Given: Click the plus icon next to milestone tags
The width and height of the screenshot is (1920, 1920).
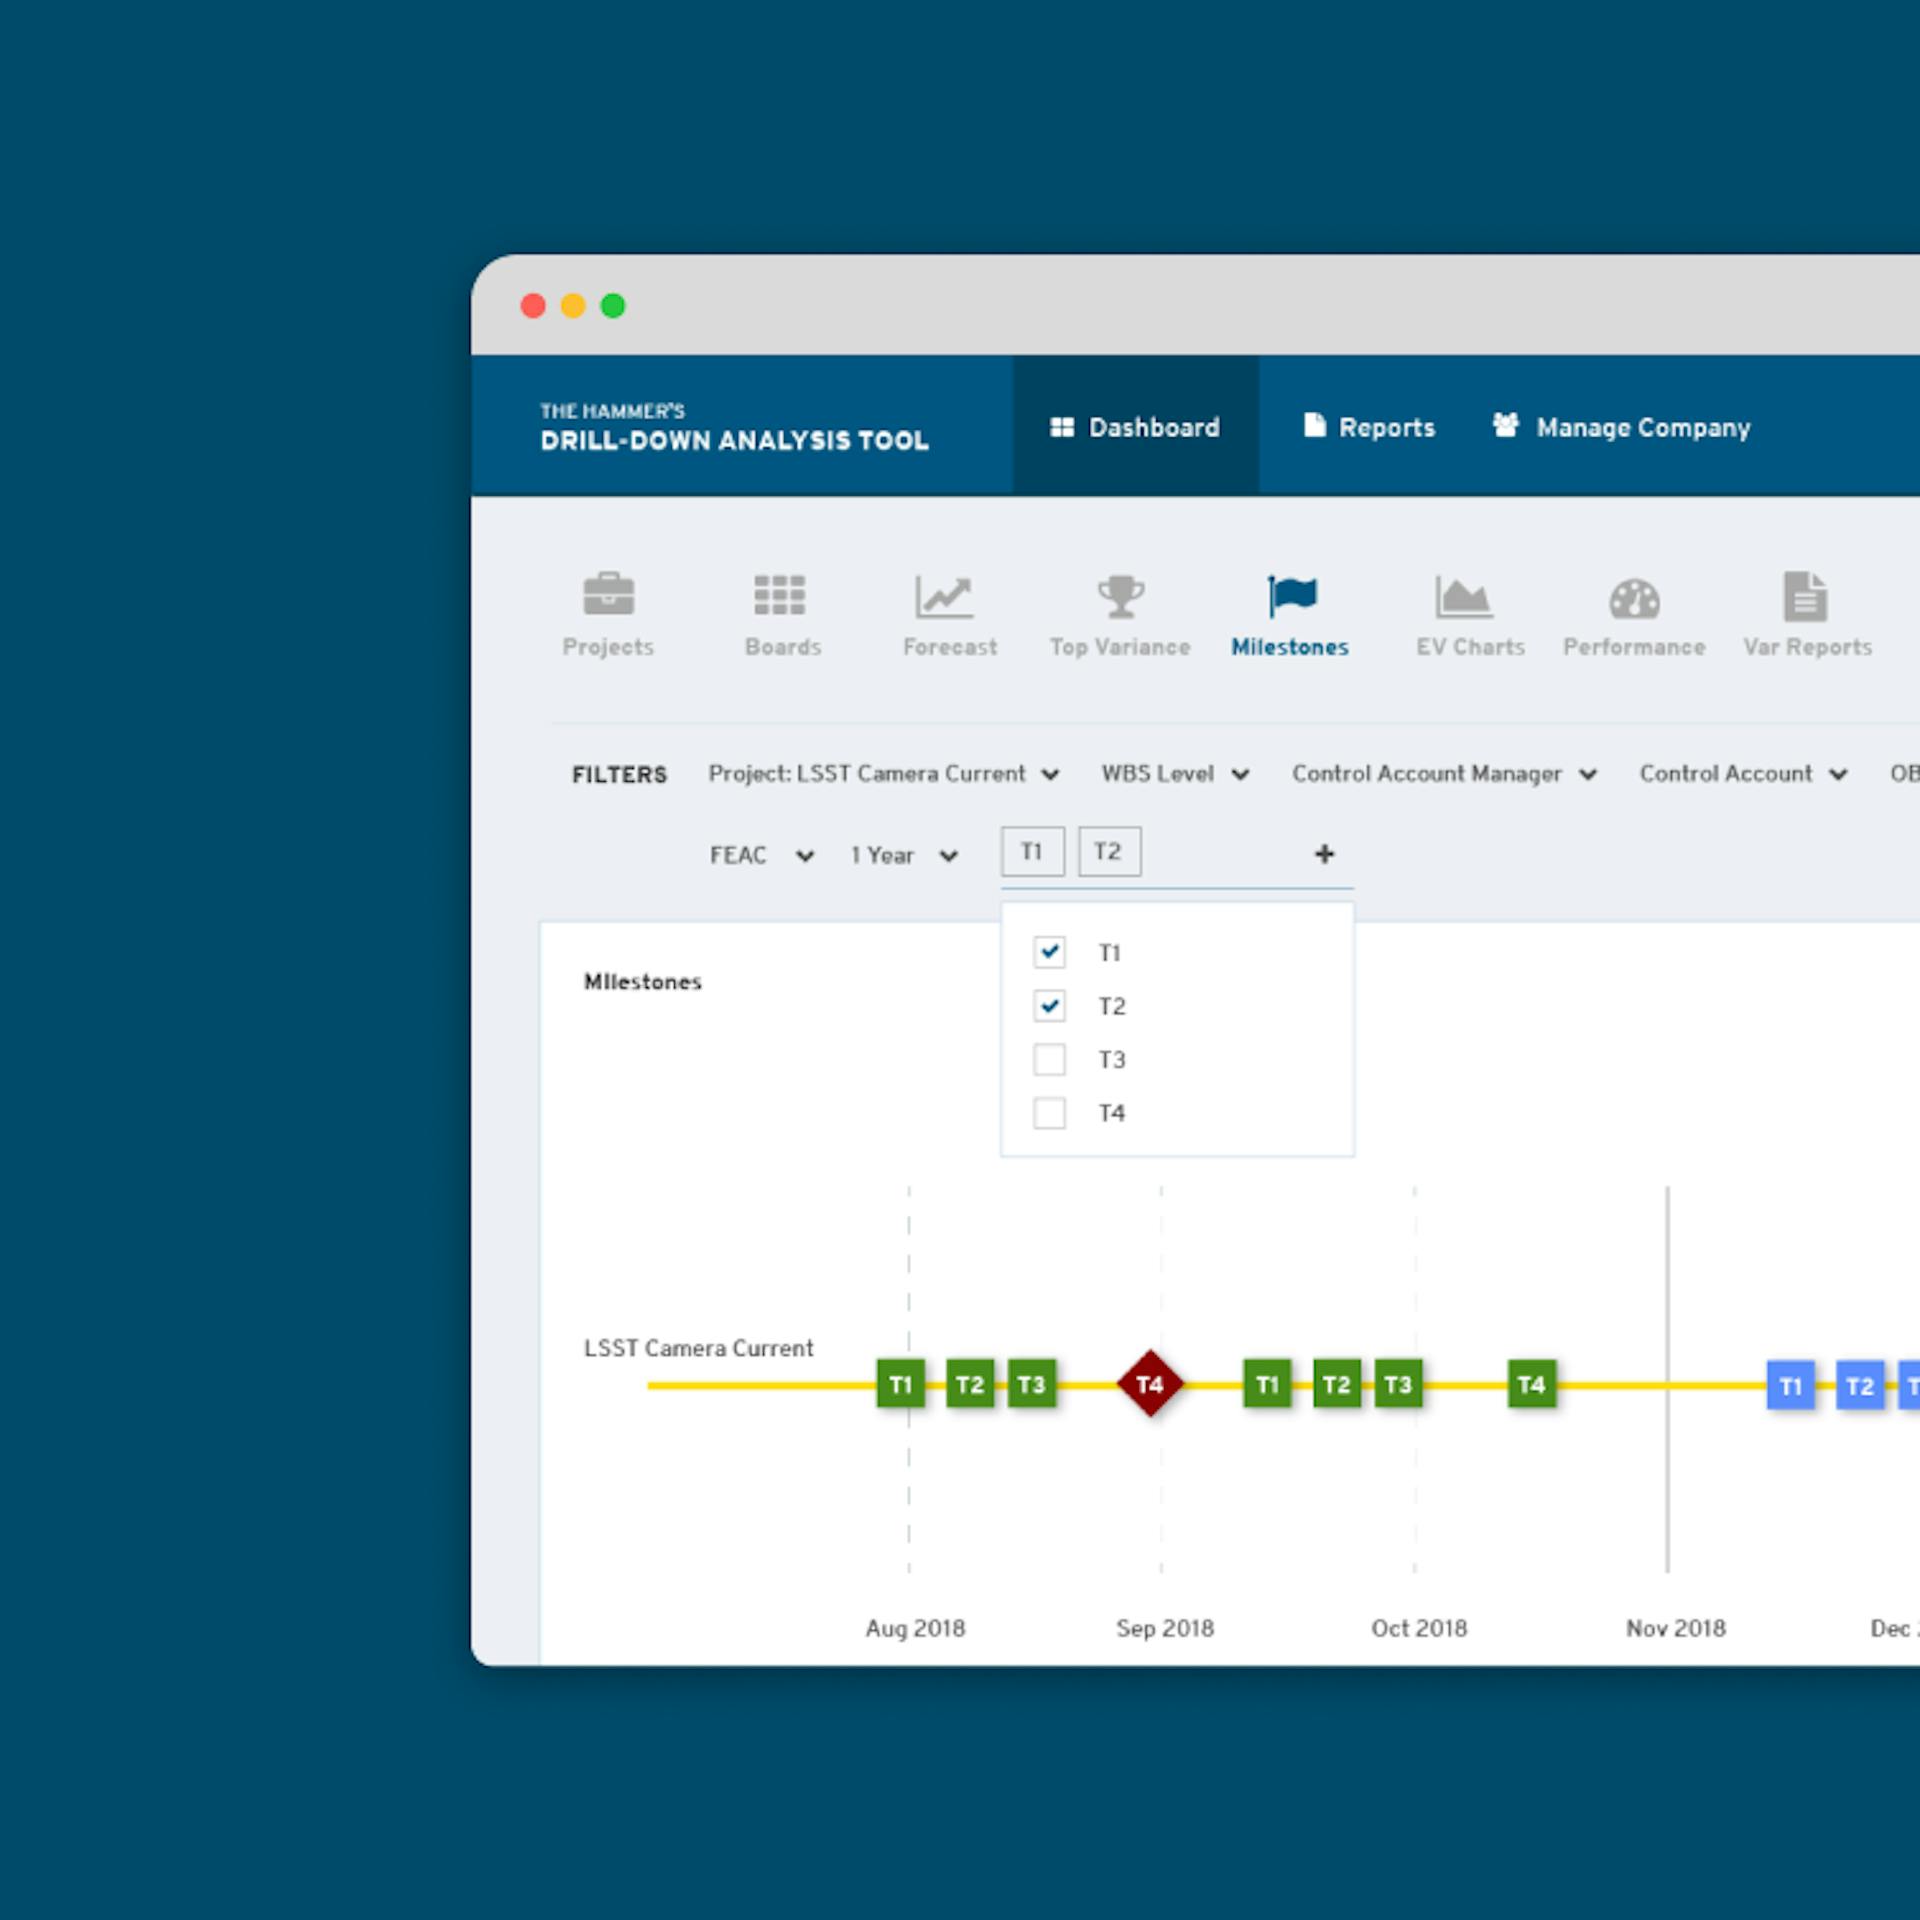Looking at the screenshot, I should click(x=1324, y=853).
